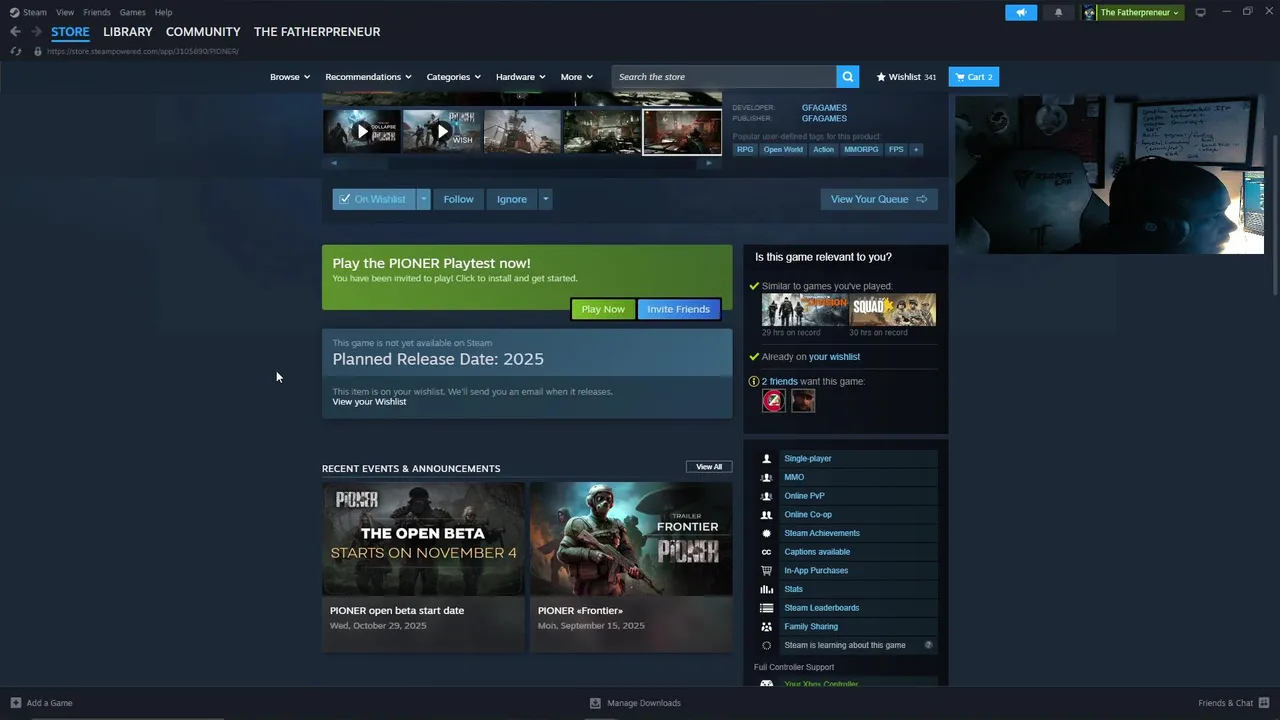Click the Play Now button
1280x720 pixels.
[603, 309]
